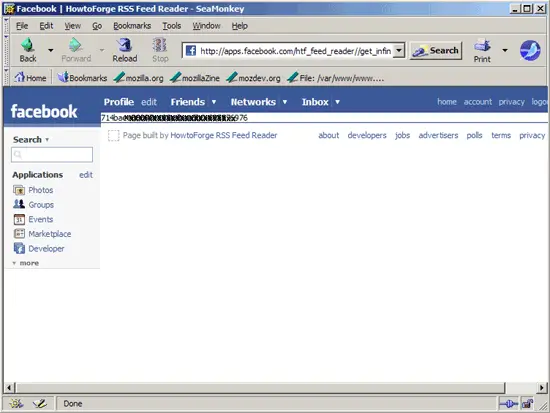The width and height of the screenshot is (550, 413).
Task: Click the Stop loading icon
Action: tap(160, 45)
